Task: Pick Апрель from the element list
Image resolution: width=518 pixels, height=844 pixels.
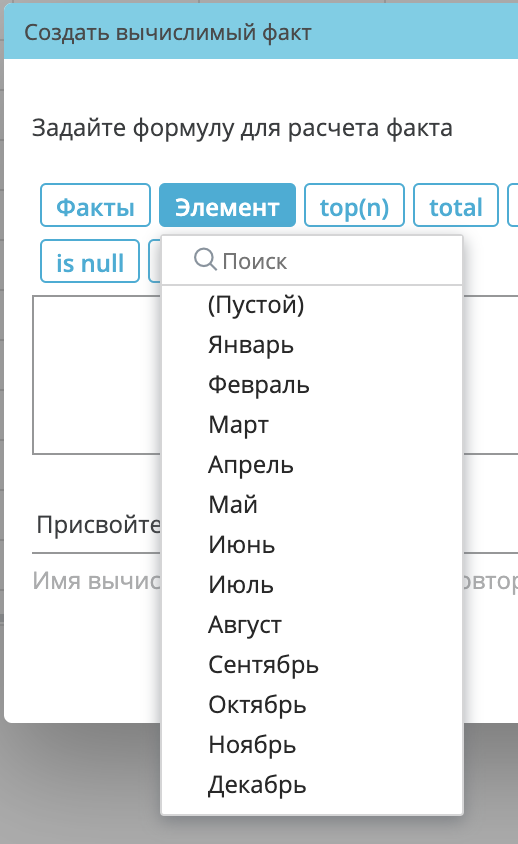Action: pos(312,465)
